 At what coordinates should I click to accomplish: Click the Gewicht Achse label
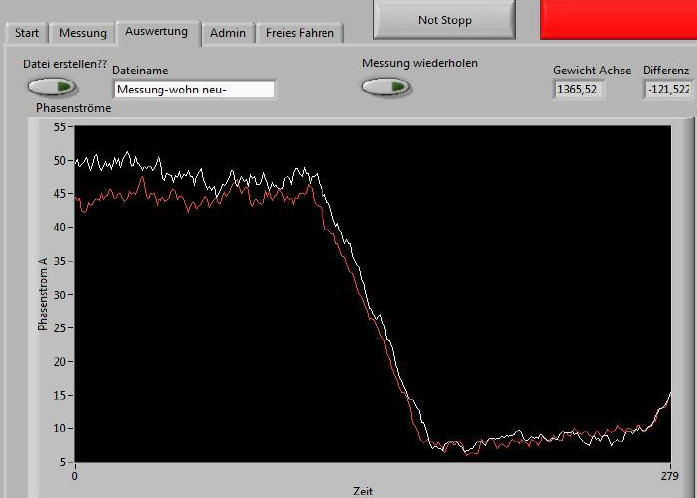(x=592, y=70)
